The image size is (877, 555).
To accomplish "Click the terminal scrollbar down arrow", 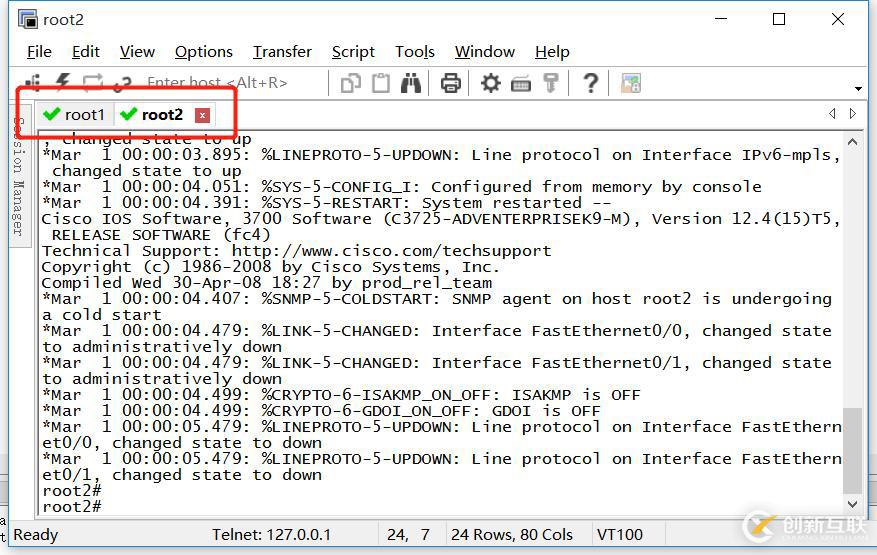I will (x=852, y=504).
